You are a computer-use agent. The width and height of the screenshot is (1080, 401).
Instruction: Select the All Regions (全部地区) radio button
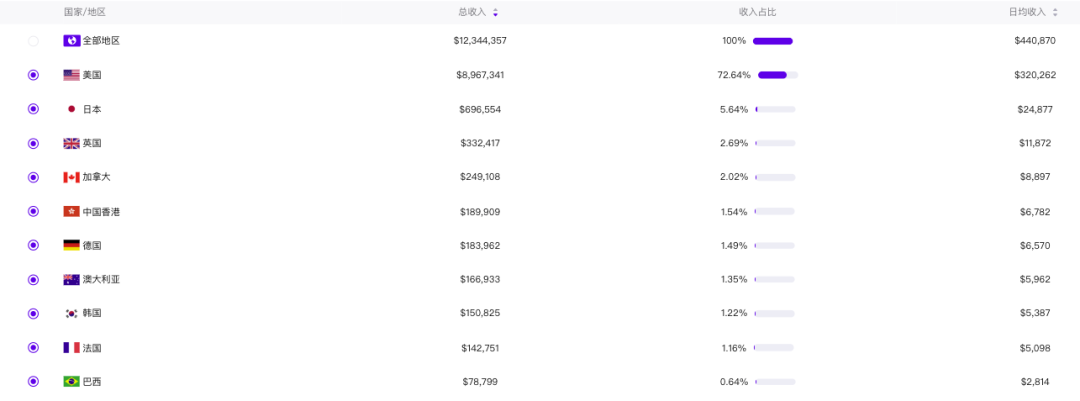[33, 41]
